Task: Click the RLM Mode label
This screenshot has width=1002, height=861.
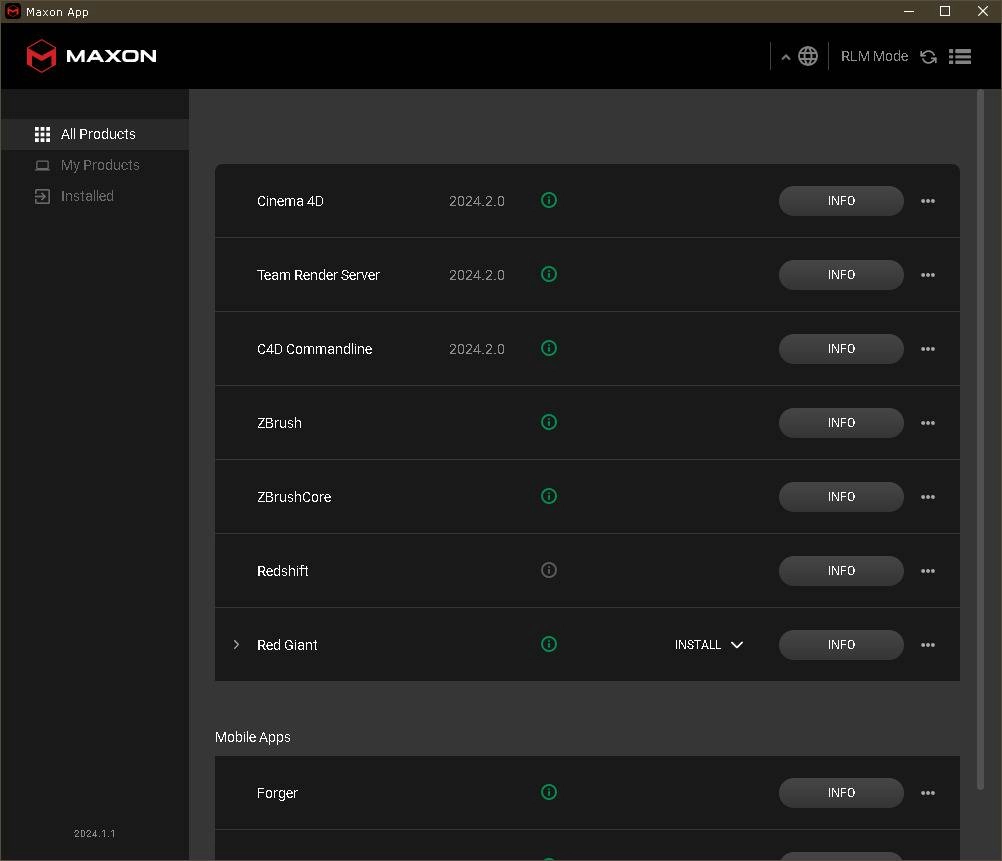Action: pos(874,56)
